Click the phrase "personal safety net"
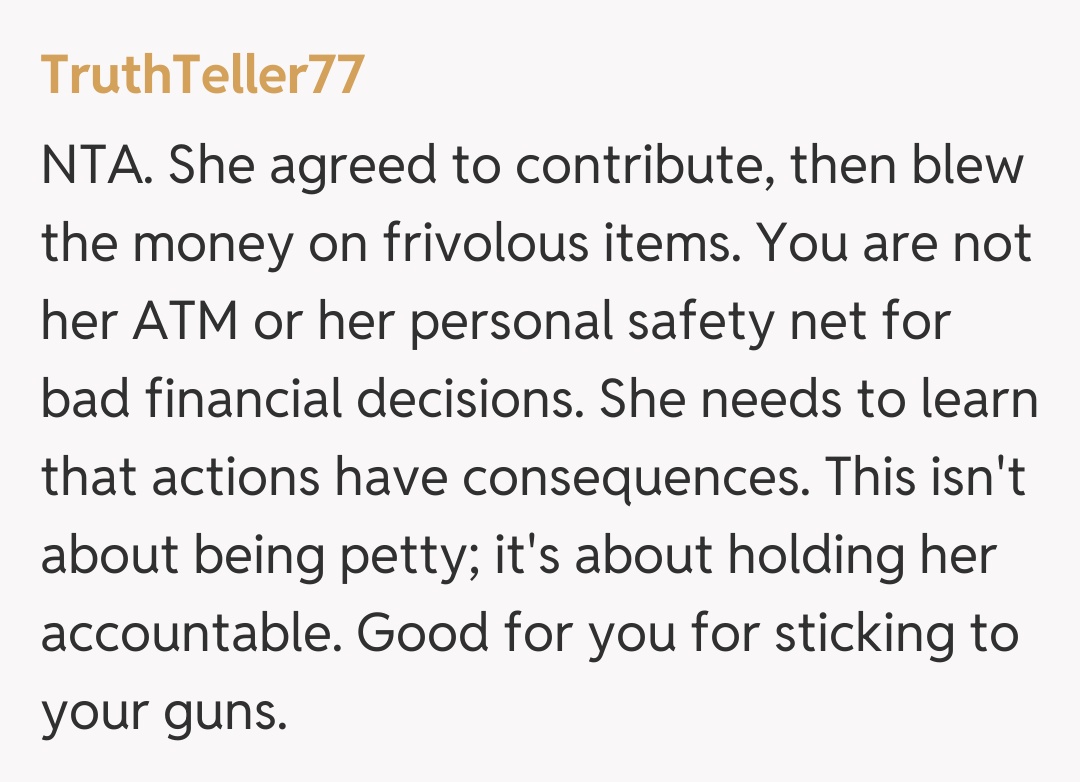1080x782 pixels. click(631, 322)
